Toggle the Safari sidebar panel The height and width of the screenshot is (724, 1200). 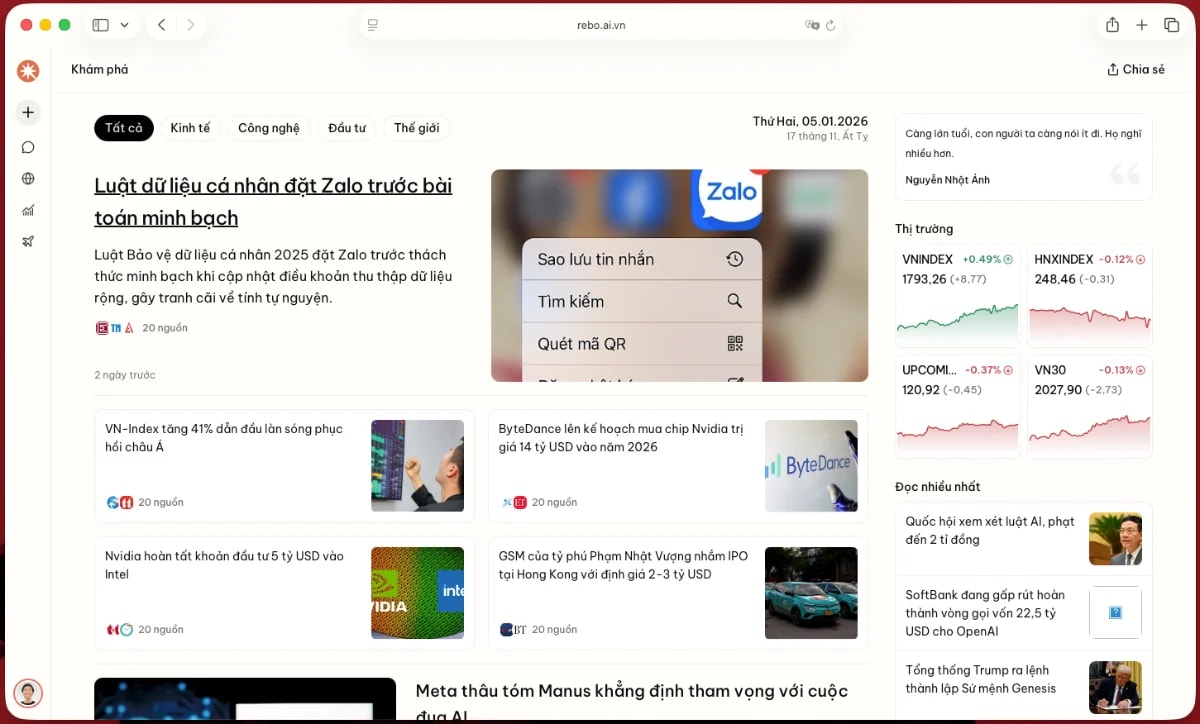pyautogui.click(x=100, y=25)
